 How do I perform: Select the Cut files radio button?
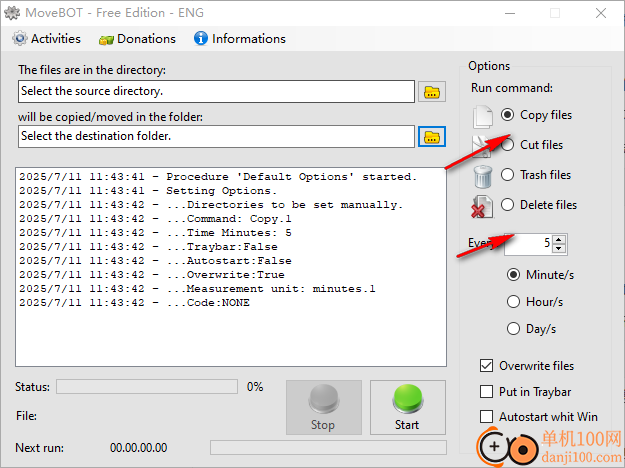[507, 145]
